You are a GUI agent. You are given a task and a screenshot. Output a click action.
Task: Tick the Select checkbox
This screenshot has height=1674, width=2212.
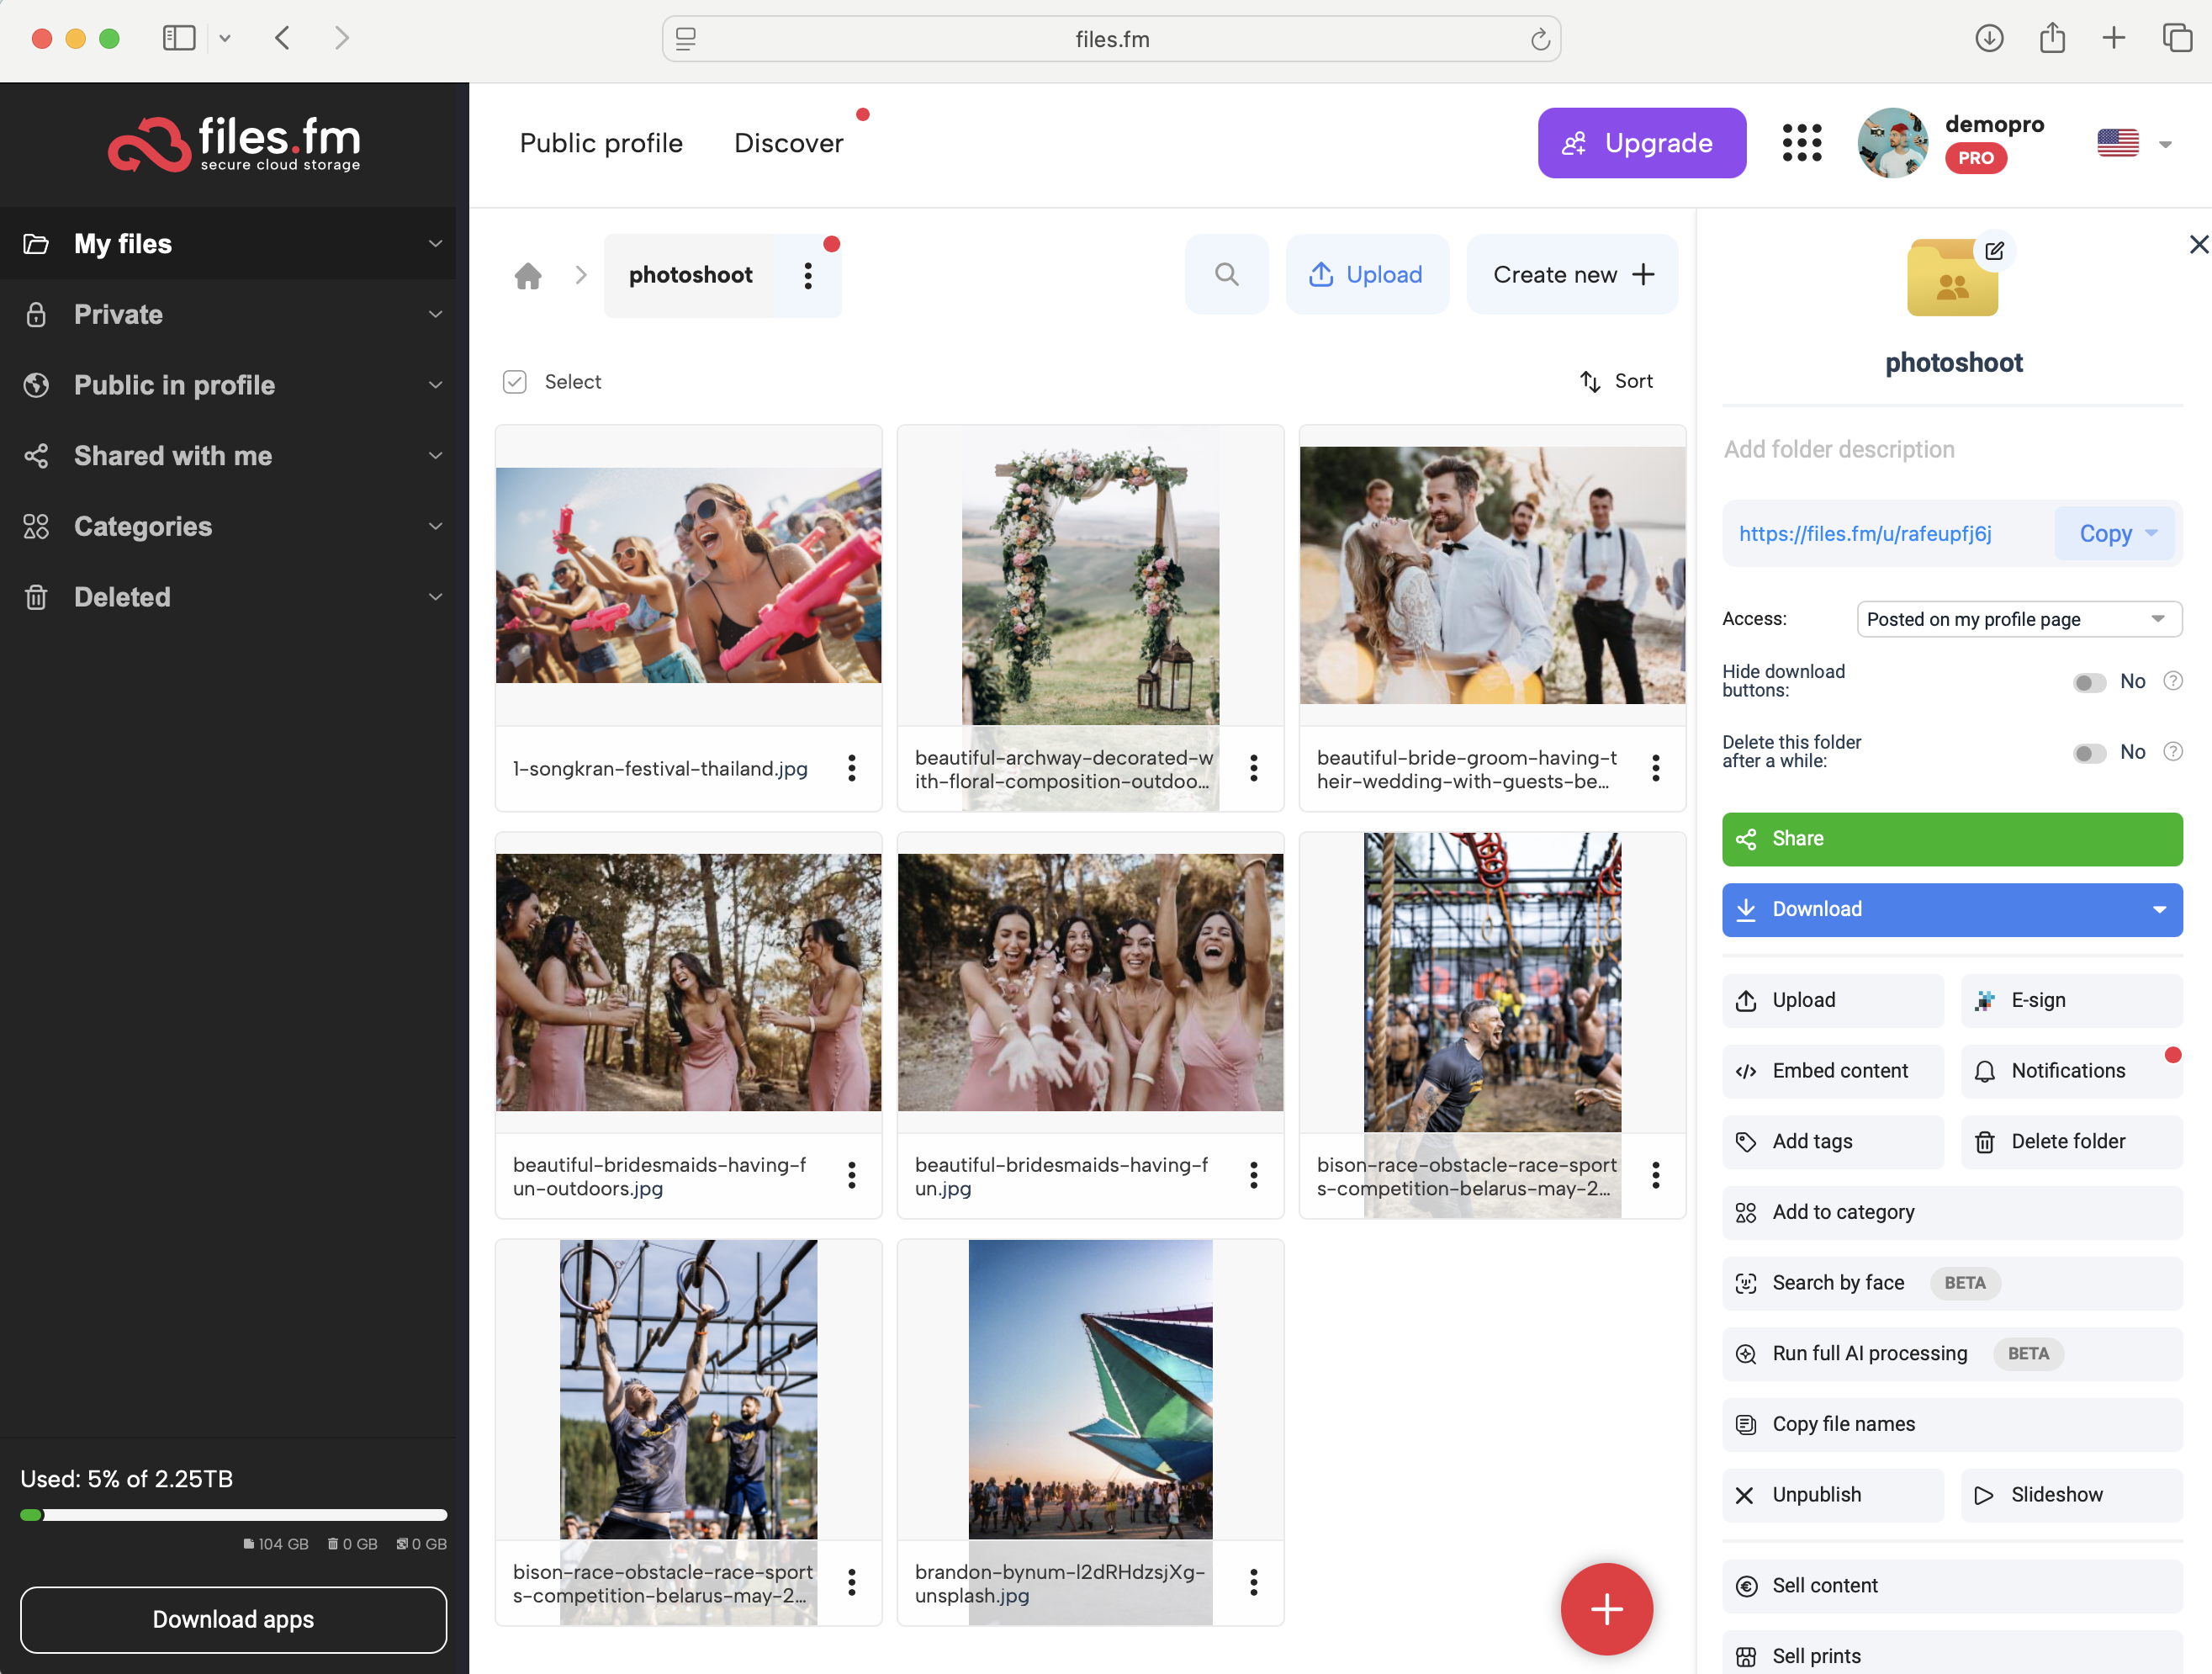pos(515,382)
